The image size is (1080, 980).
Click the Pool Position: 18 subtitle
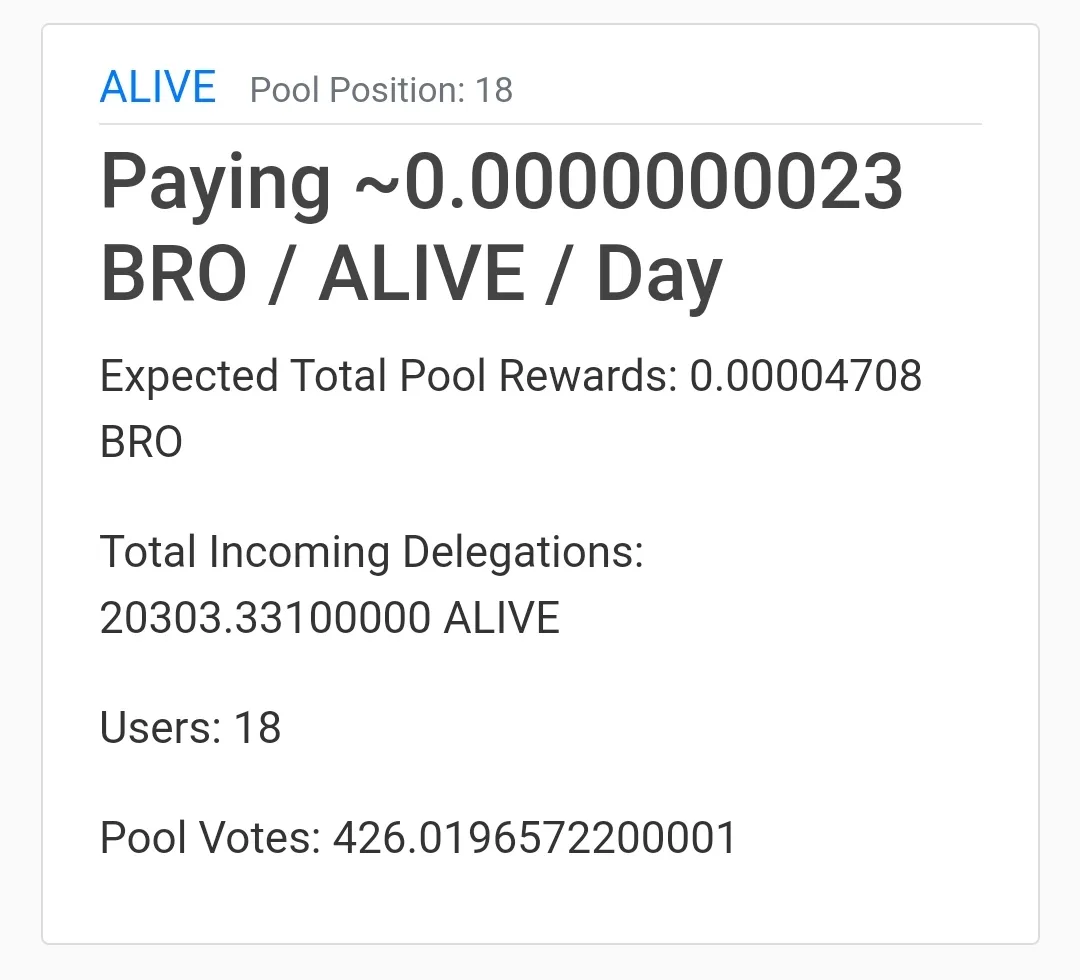coord(381,90)
